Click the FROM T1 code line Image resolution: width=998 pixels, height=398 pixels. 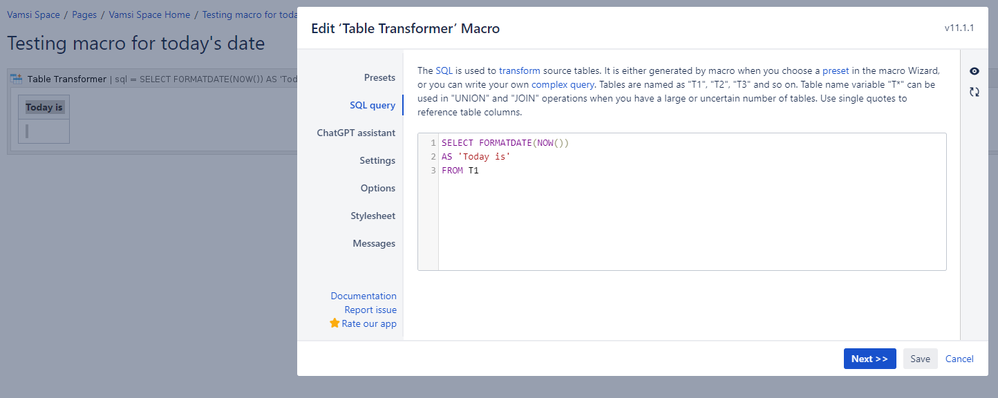460,171
